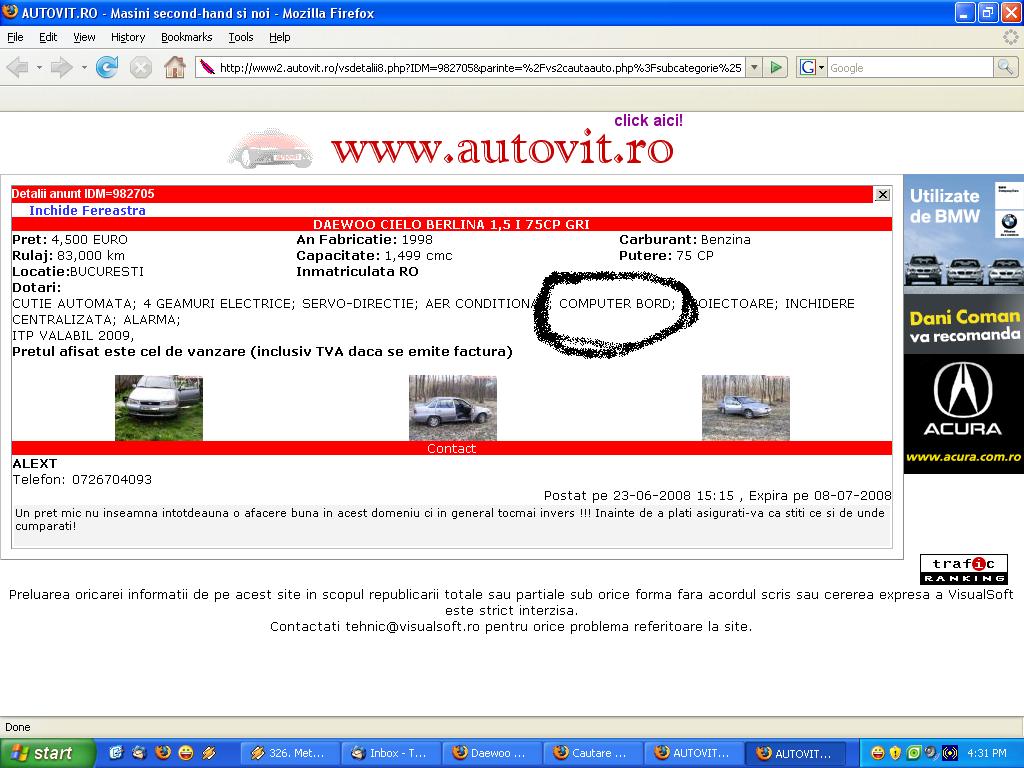Image resolution: width=1024 pixels, height=768 pixels.
Task: Open the Tools menu
Action: 241,37
